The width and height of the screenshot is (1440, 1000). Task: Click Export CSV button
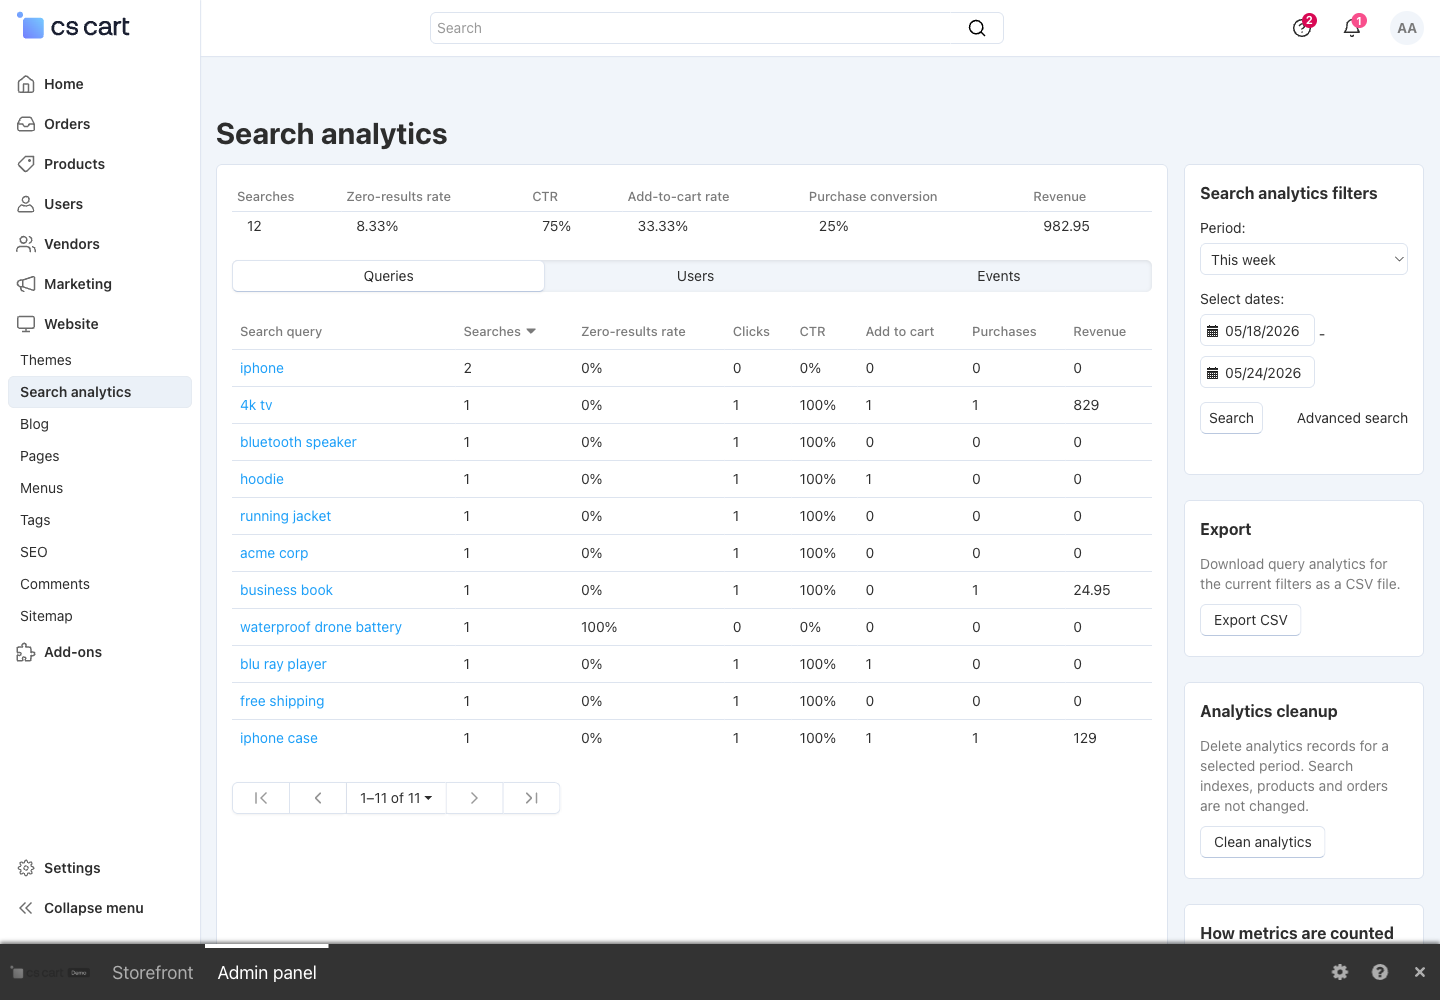tap(1250, 620)
